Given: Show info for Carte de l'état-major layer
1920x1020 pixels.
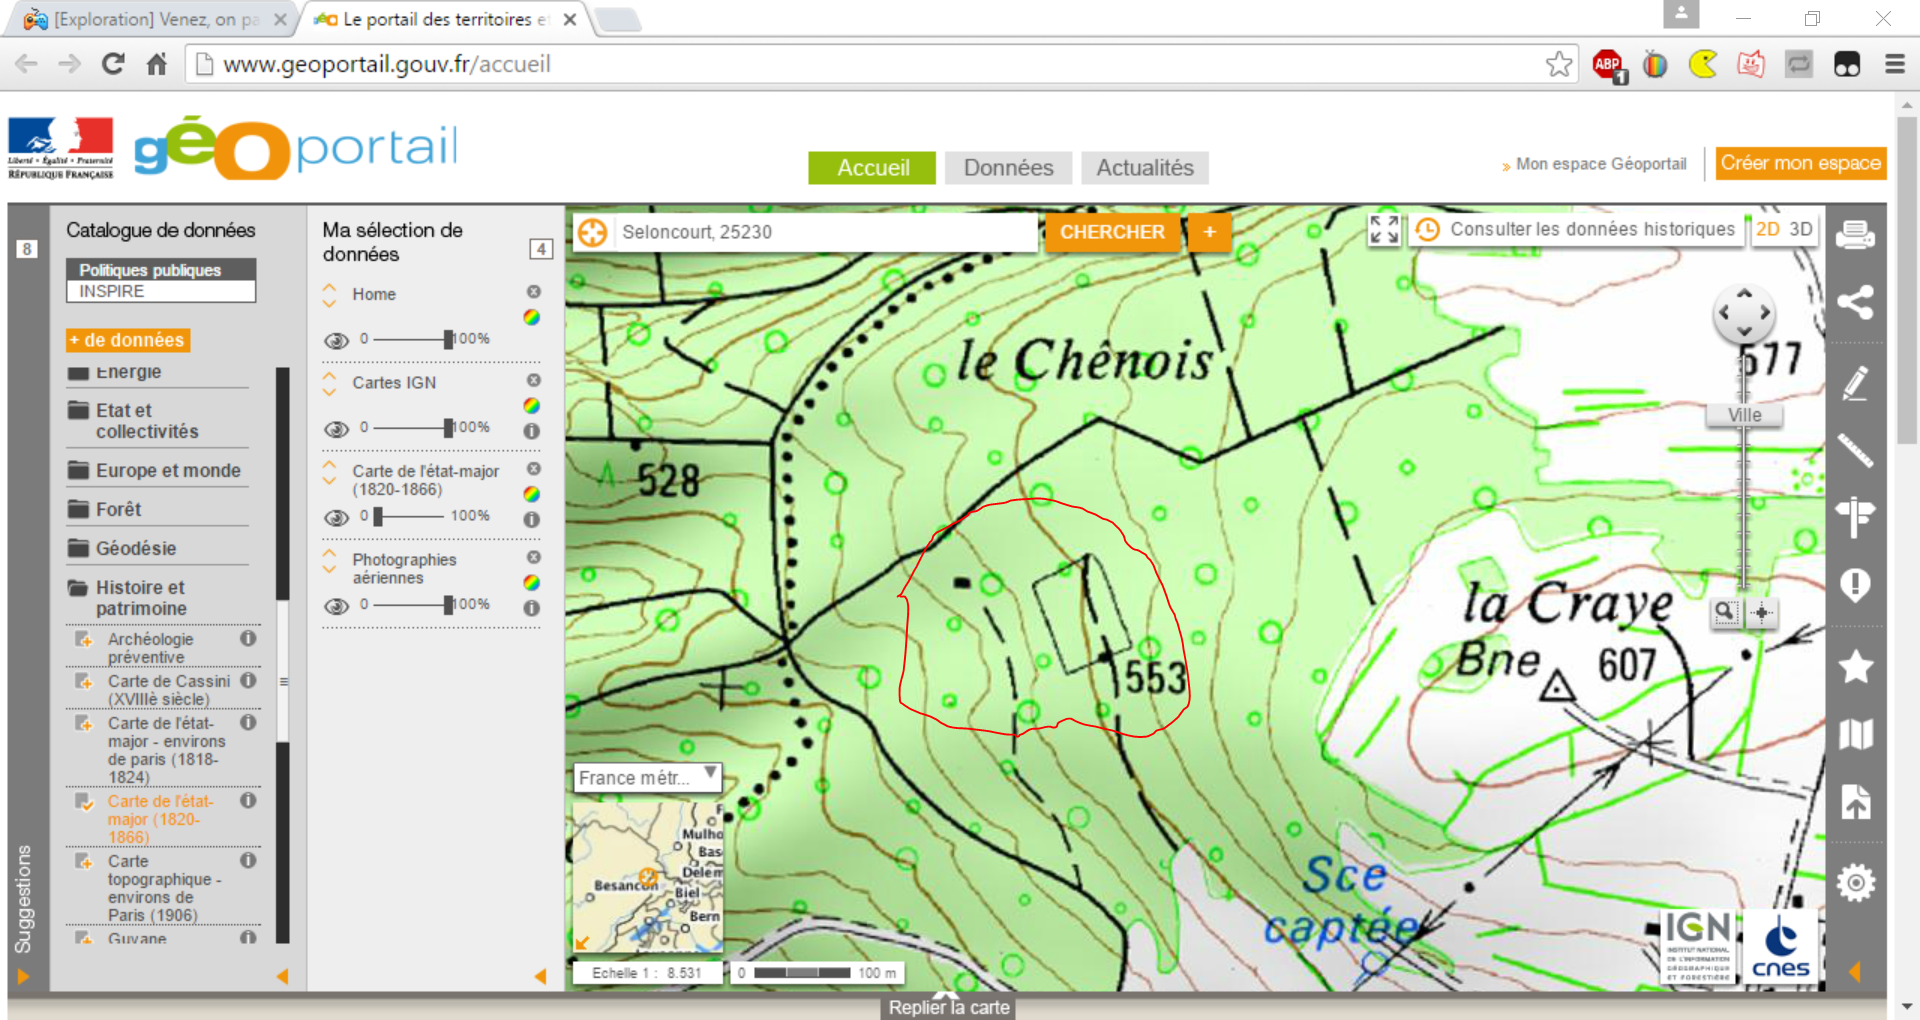Looking at the screenshot, I should click(x=532, y=519).
